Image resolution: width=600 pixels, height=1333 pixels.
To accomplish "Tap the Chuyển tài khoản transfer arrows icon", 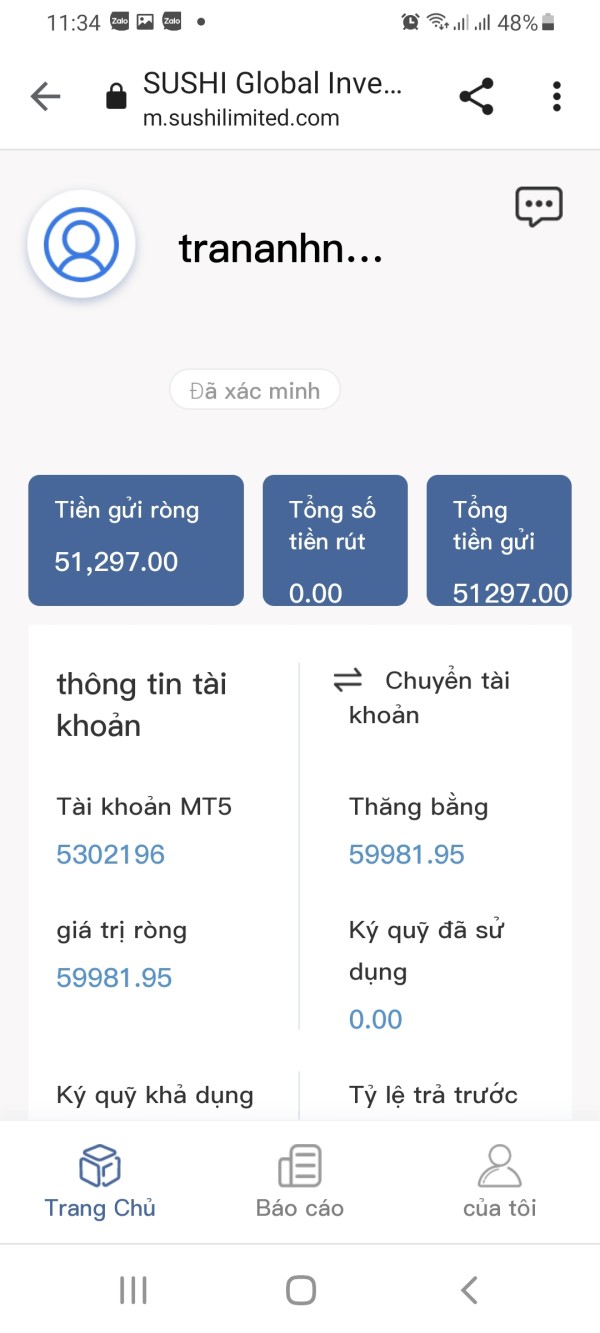I will tap(347, 681).
